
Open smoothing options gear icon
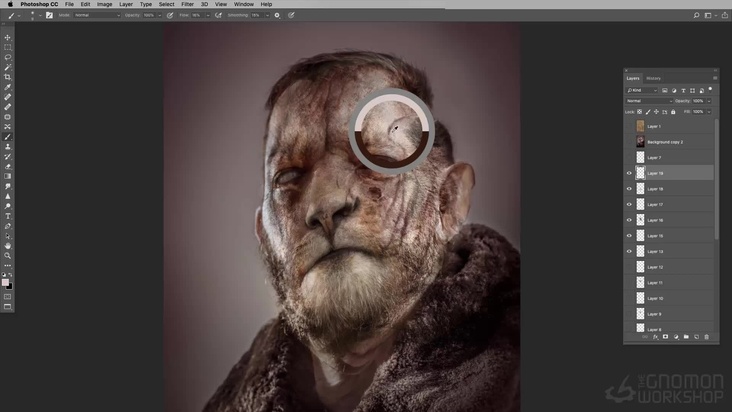click(x=277, y=15)
